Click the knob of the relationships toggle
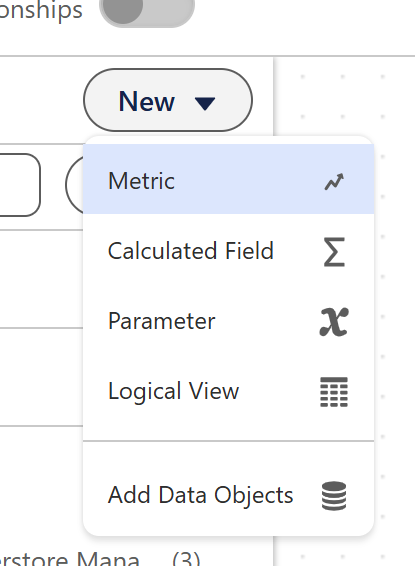 (123, 8)
